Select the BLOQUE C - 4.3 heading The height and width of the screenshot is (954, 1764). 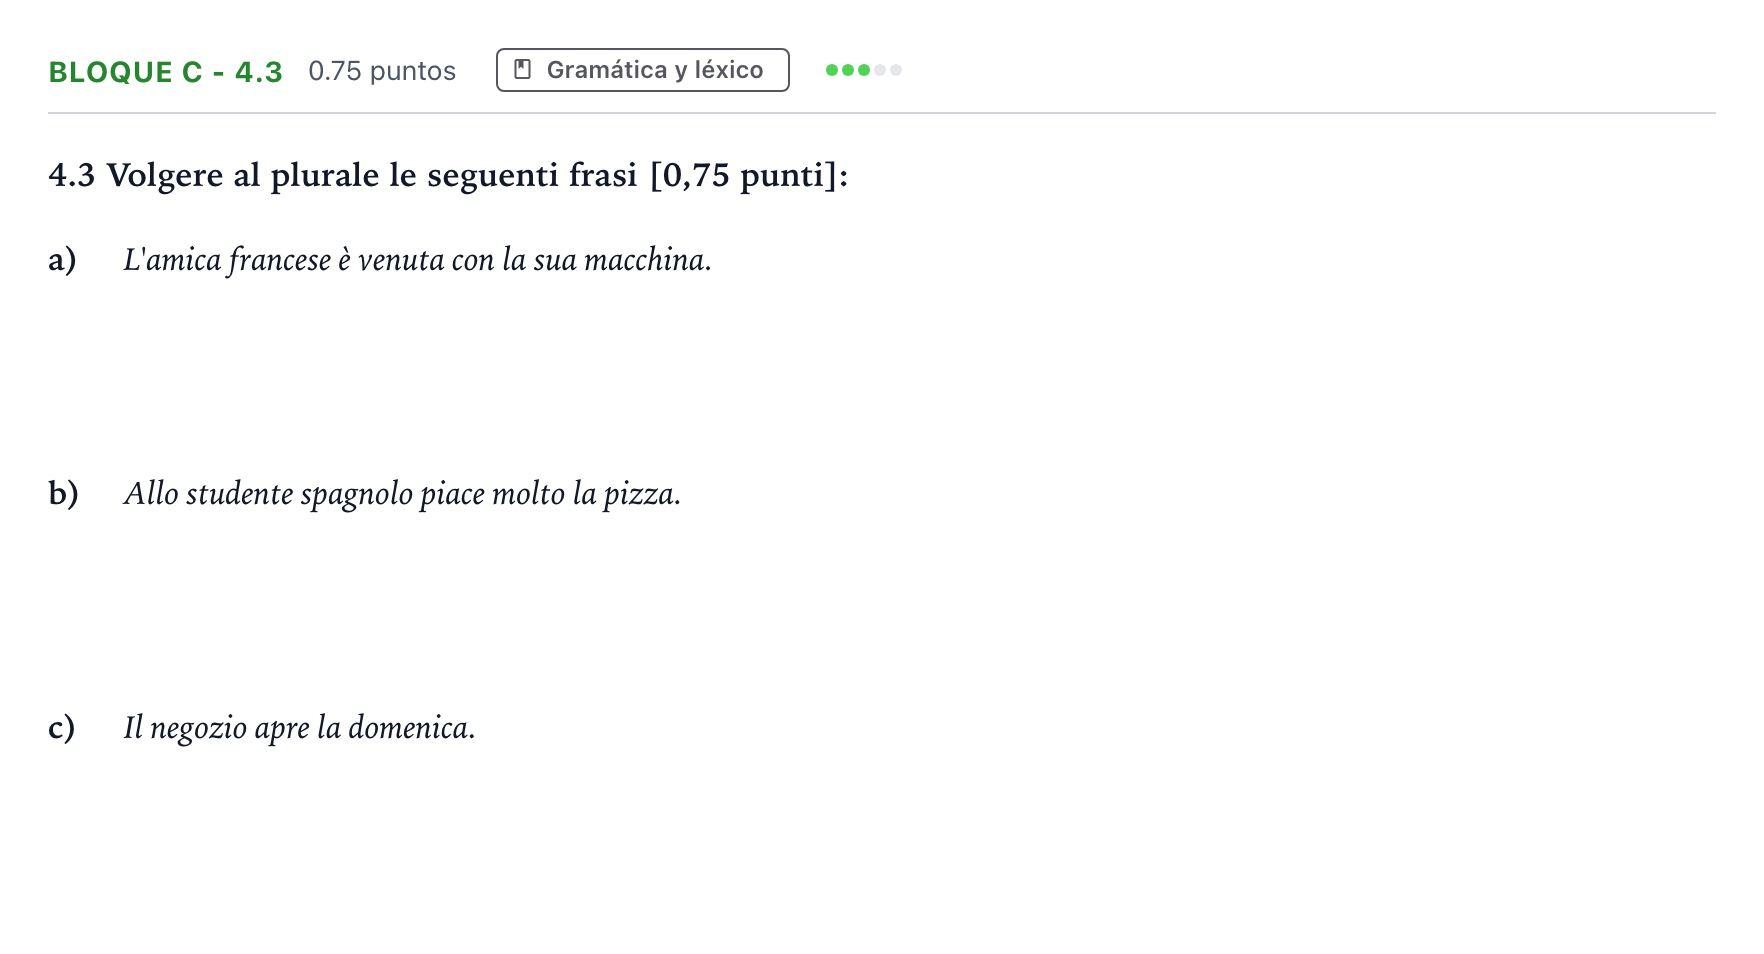click(x=166, y=72)
